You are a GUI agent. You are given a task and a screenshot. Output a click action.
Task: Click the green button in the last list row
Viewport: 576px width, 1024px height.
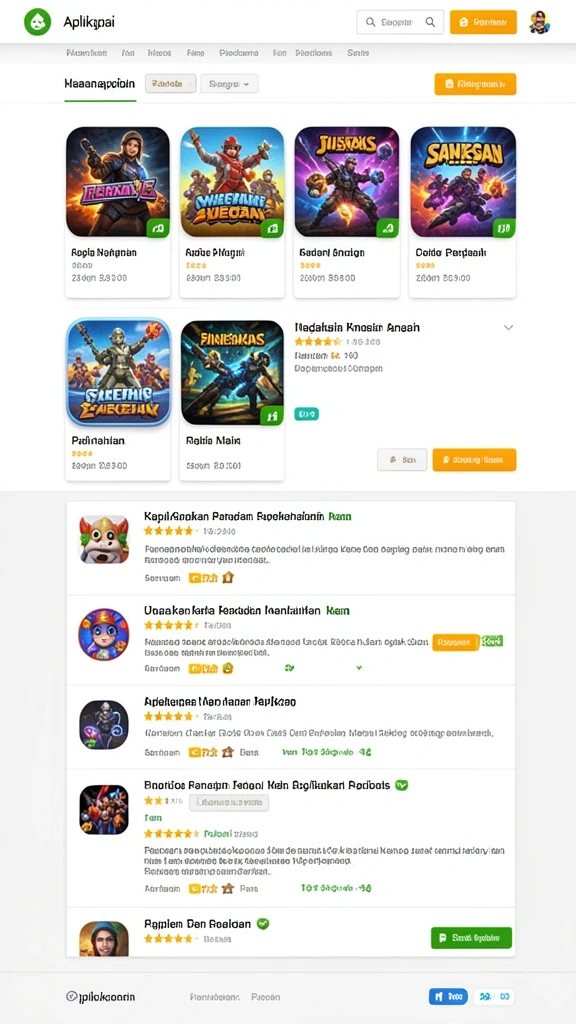click(x=472, y=938)
